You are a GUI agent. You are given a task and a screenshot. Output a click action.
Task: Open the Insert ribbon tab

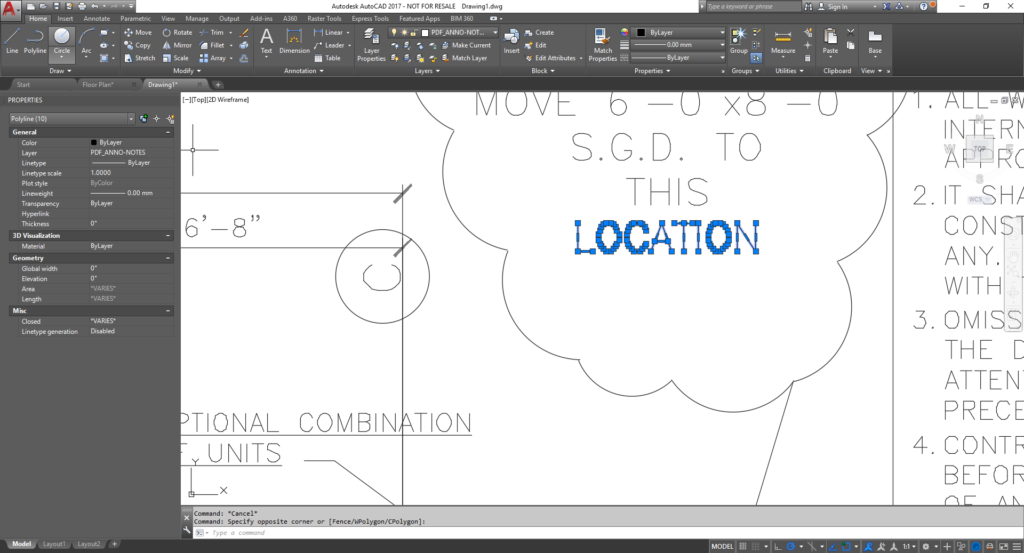(x=65, y=18)
